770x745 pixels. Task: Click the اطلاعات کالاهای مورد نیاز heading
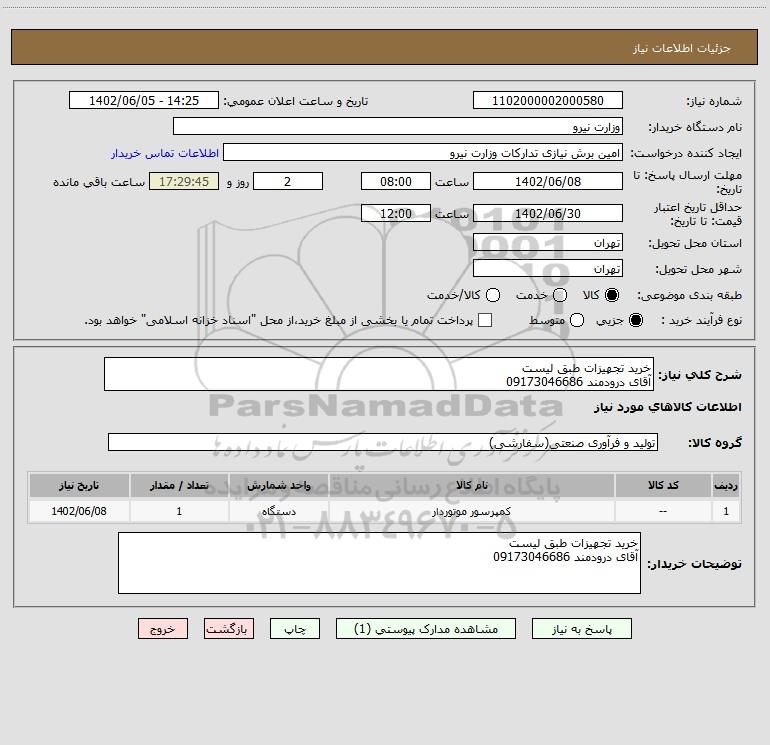tap(667, 407)
